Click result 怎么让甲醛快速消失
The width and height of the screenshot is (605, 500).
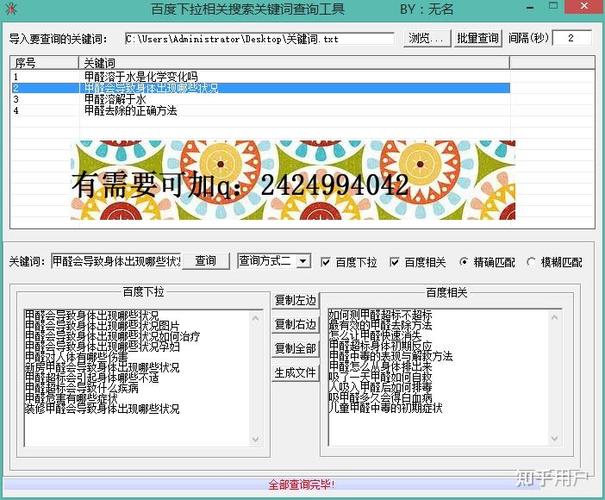coord(375,336)
